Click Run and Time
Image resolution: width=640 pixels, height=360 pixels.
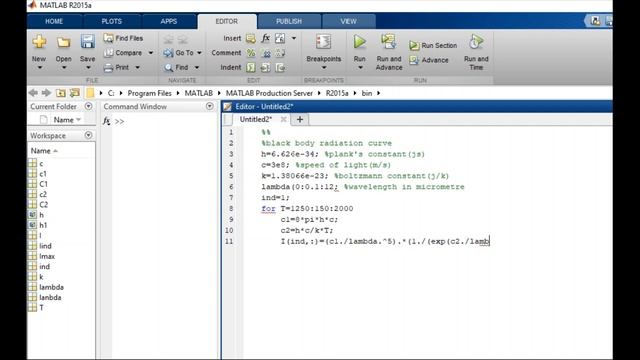point(476,52)
